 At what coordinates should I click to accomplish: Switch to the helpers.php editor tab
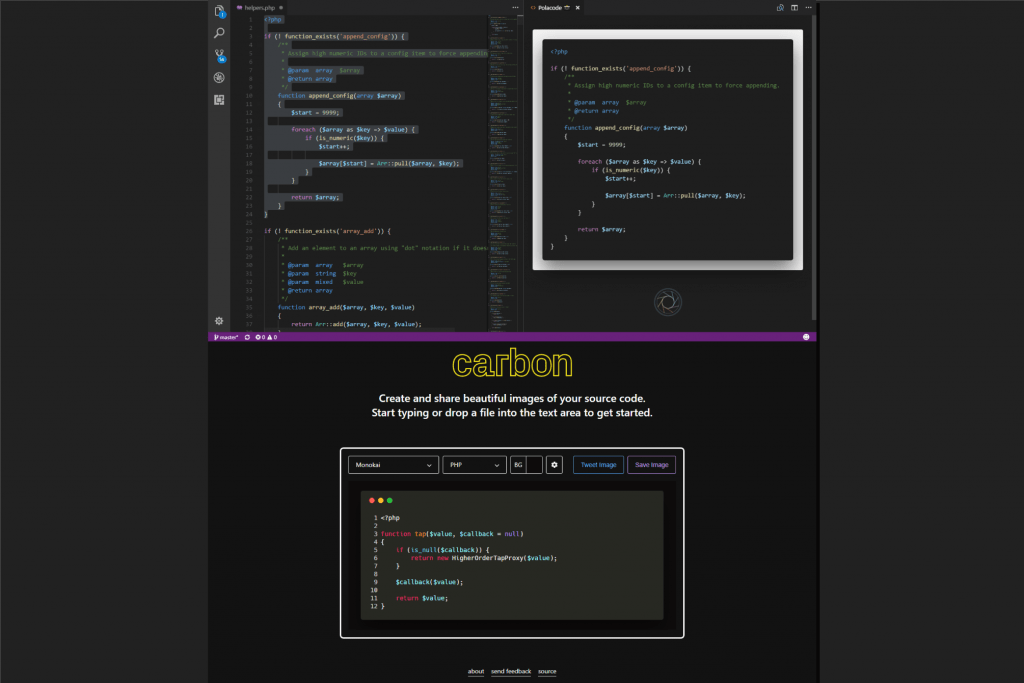tap(260, 8)
